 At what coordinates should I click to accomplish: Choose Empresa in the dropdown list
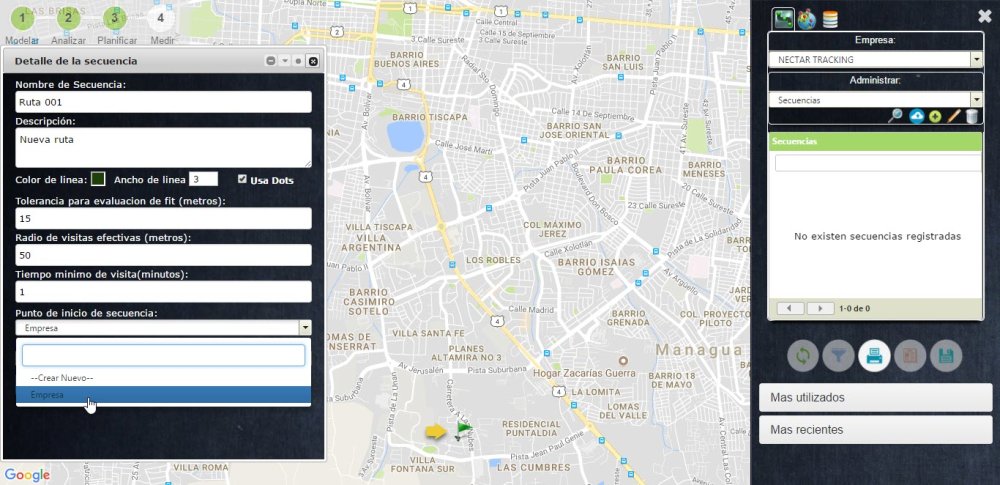[x=163, y=395]
